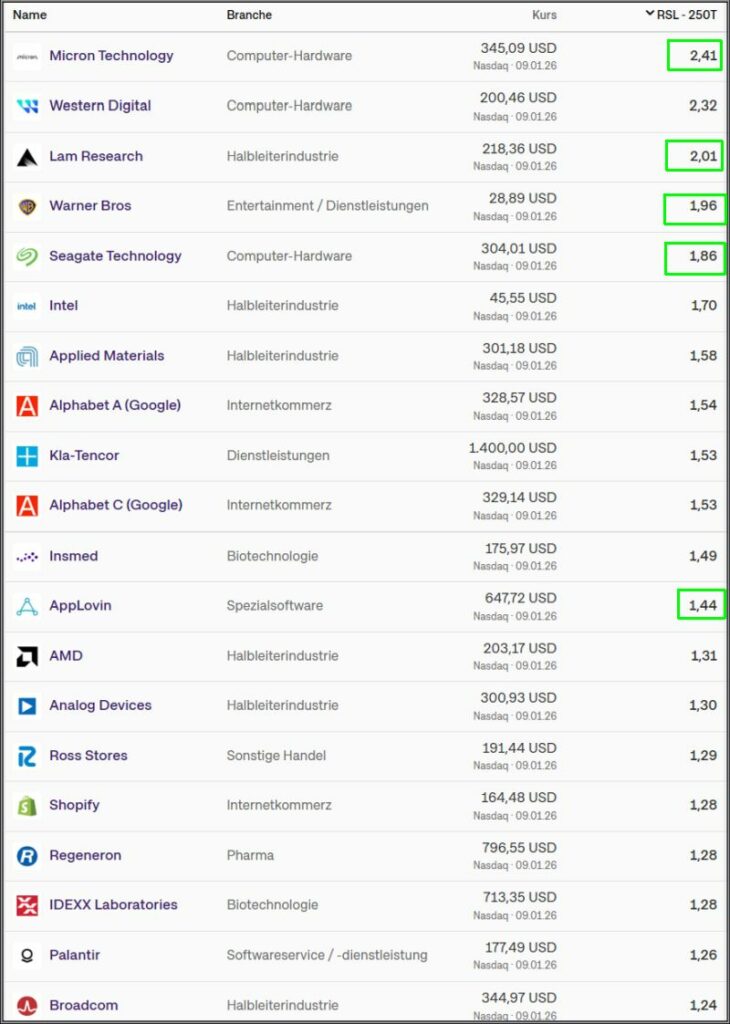Click the Intel logo icon

click(27, 306)
